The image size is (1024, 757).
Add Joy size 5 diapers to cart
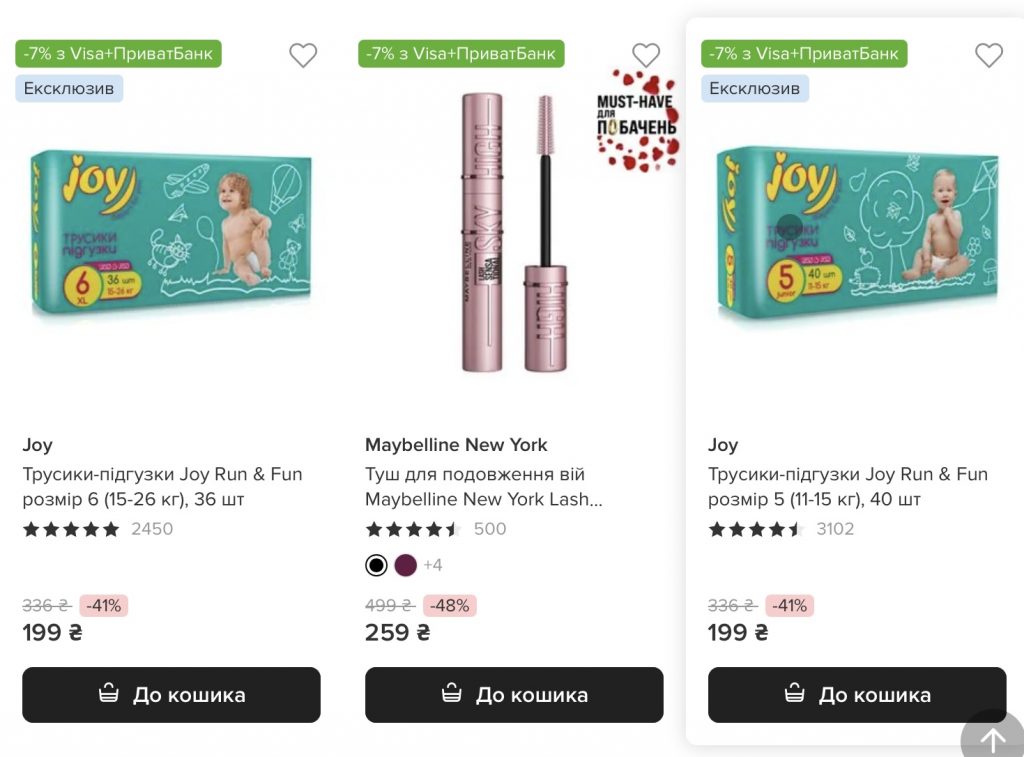[x=857, y=695]
